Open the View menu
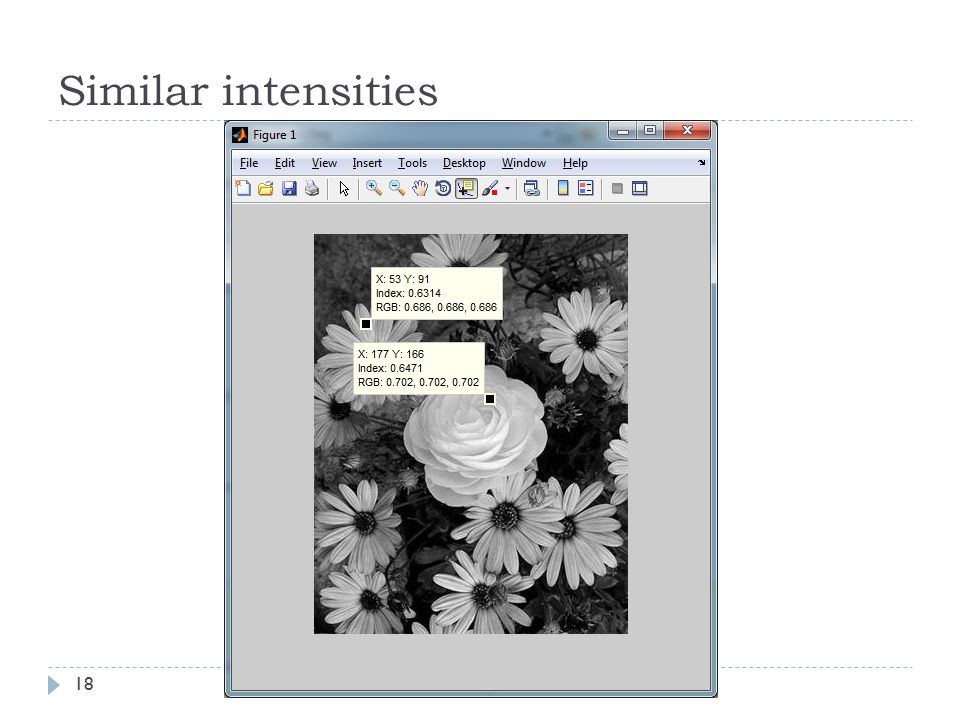The height and width of the screenshot is (720, 960). pos(324,163)
